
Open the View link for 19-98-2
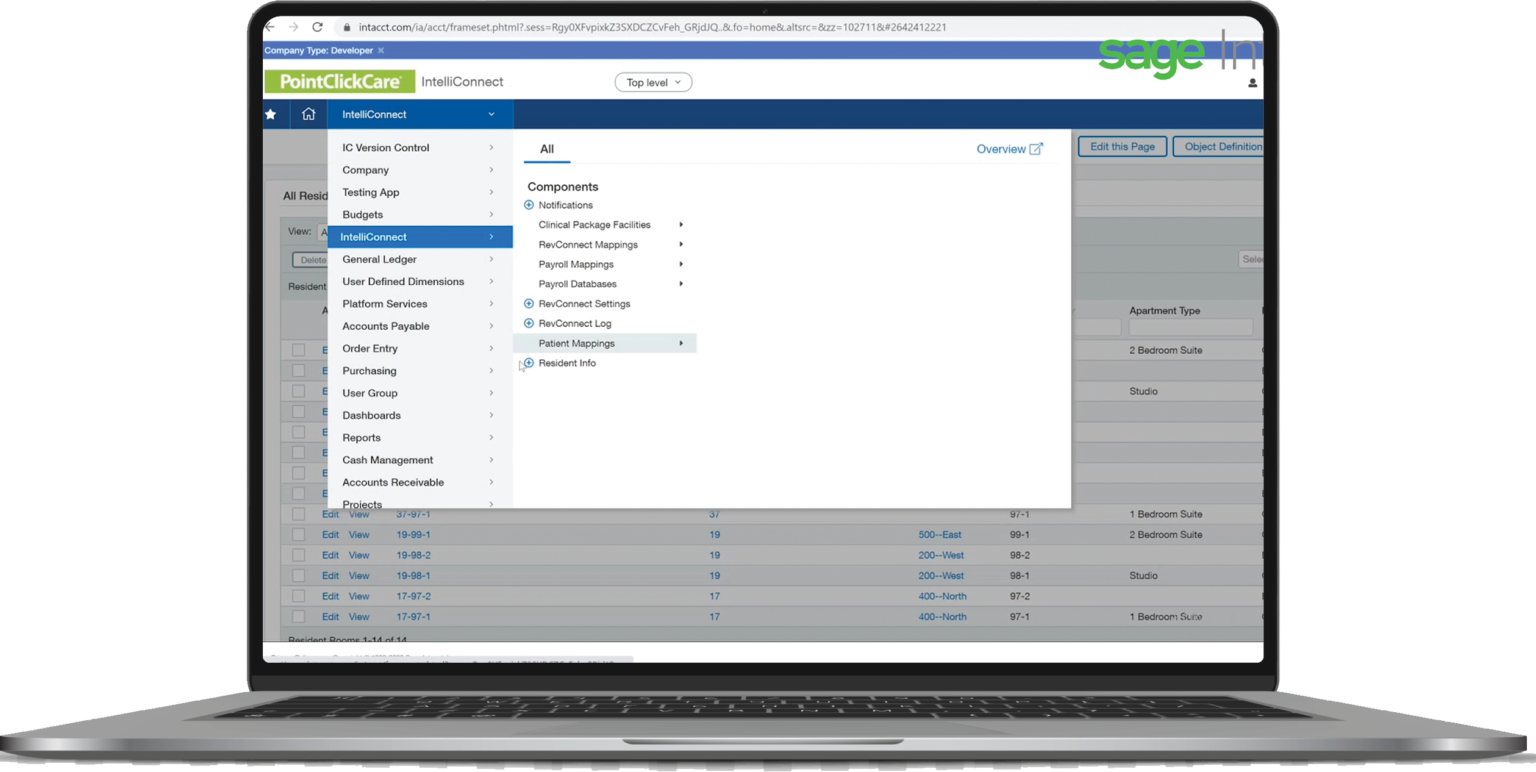(x=358, y=555)
